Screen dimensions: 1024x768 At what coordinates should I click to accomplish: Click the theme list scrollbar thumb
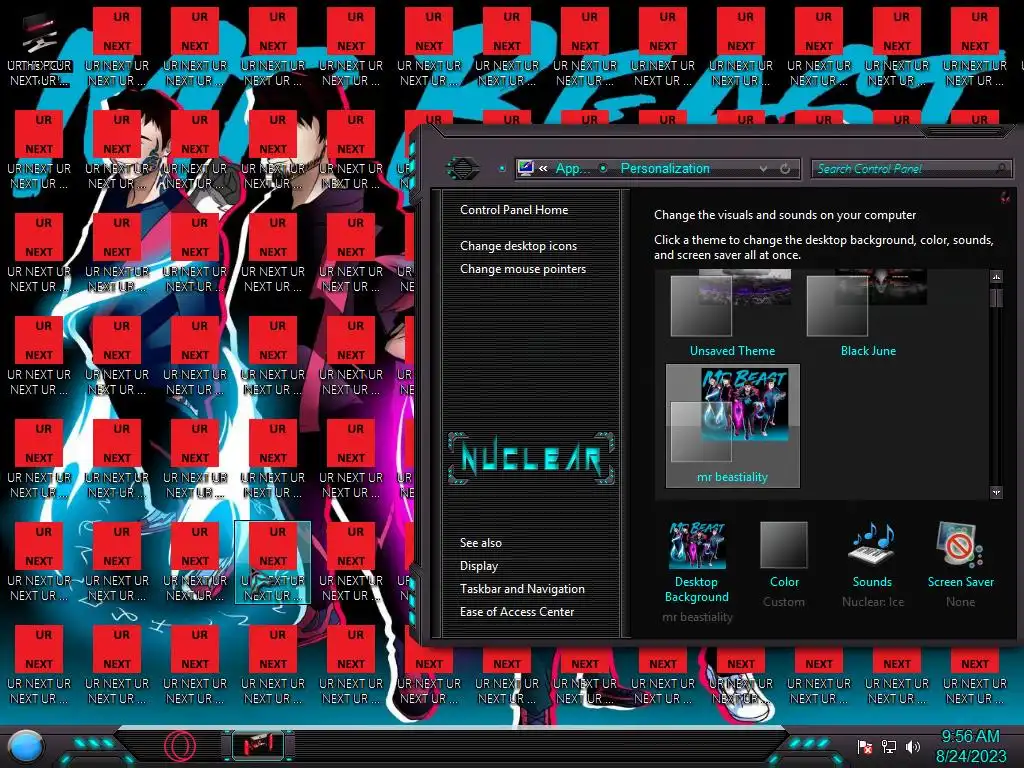coord(996,298)
